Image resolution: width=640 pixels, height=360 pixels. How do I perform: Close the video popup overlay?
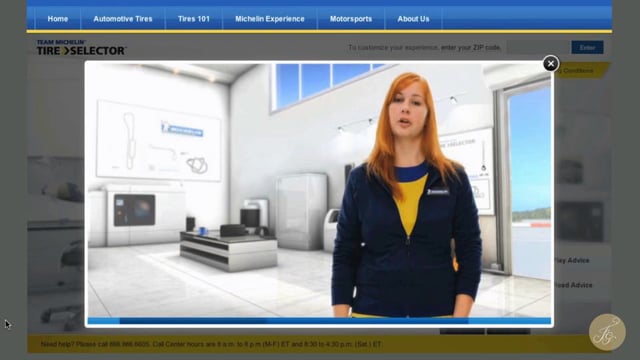coord(551,64)
